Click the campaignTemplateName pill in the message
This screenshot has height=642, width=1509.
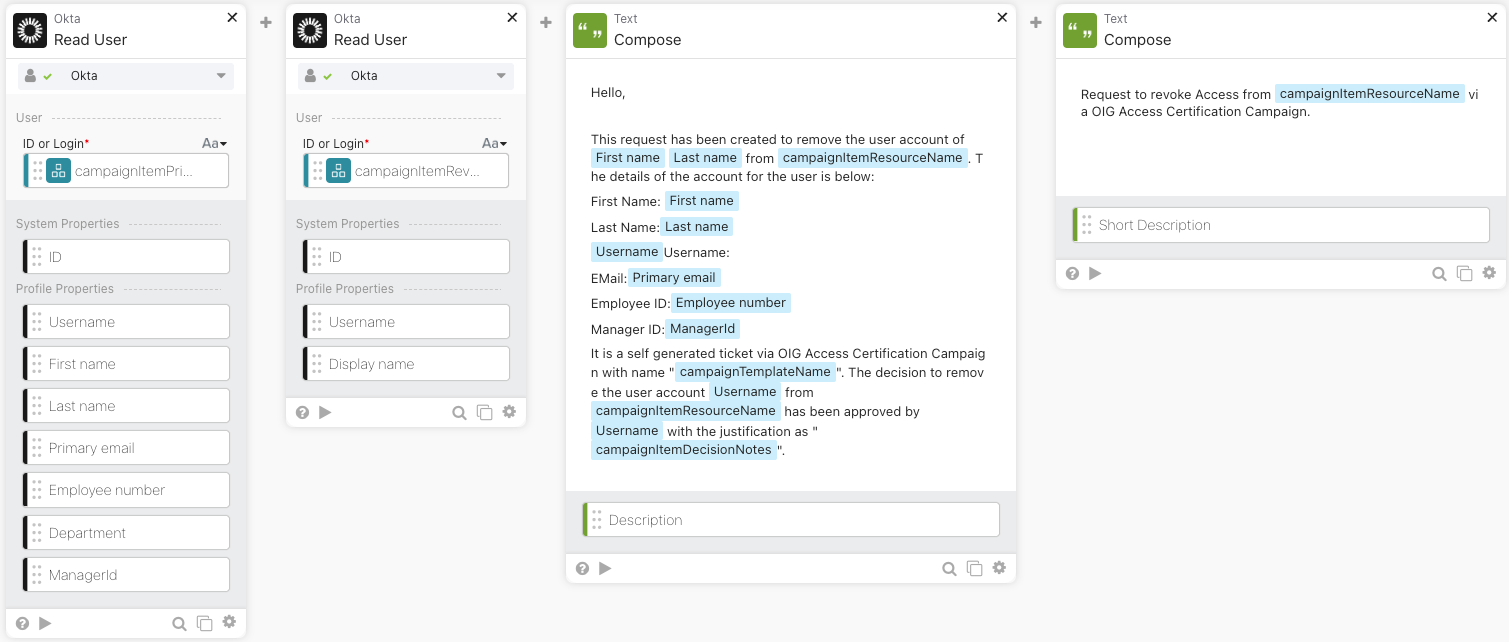(755, 372)
